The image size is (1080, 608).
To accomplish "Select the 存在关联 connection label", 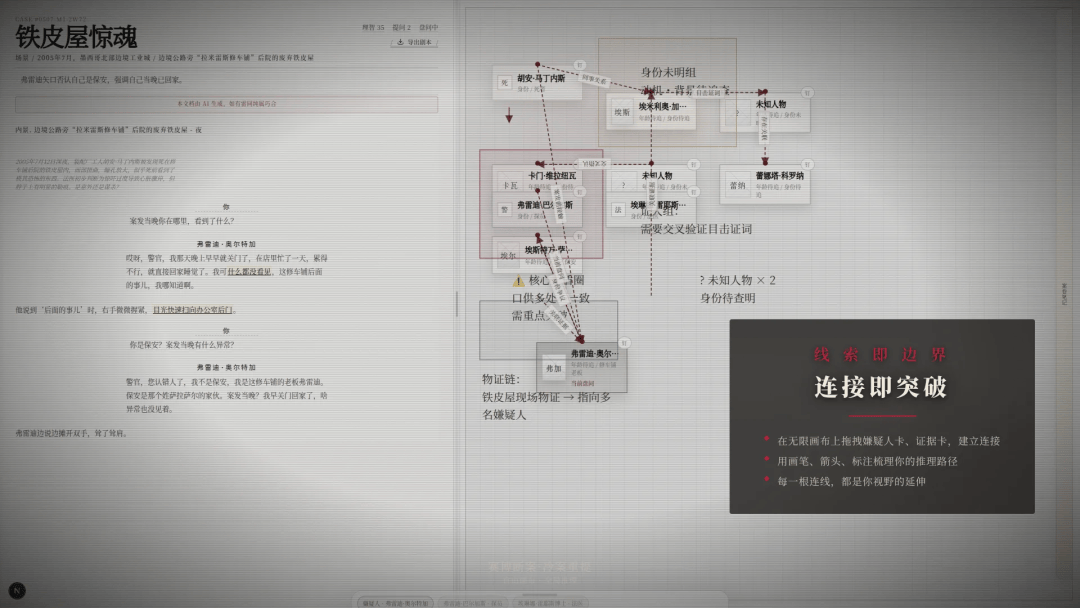I will coord(764,129).
